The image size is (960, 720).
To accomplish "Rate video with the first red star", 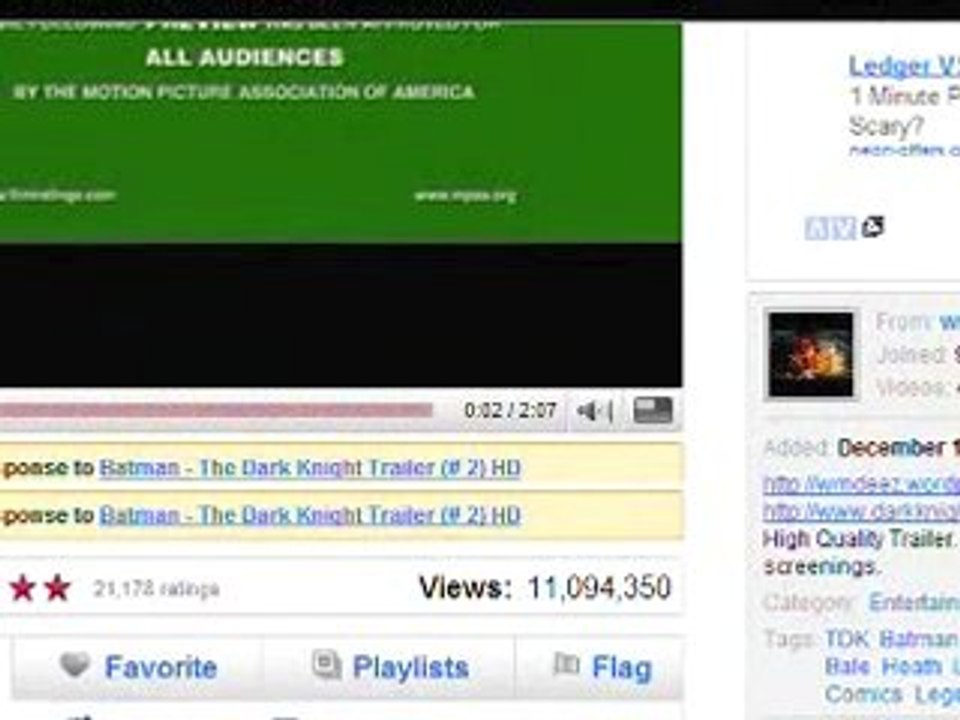I will (23, 588).
